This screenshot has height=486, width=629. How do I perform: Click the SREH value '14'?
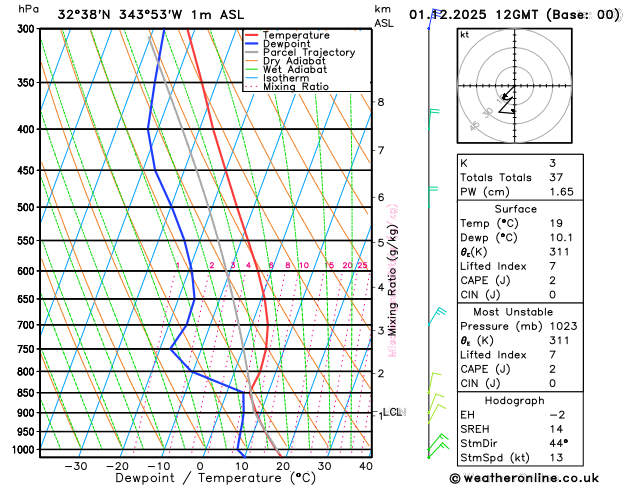[556, 429]
